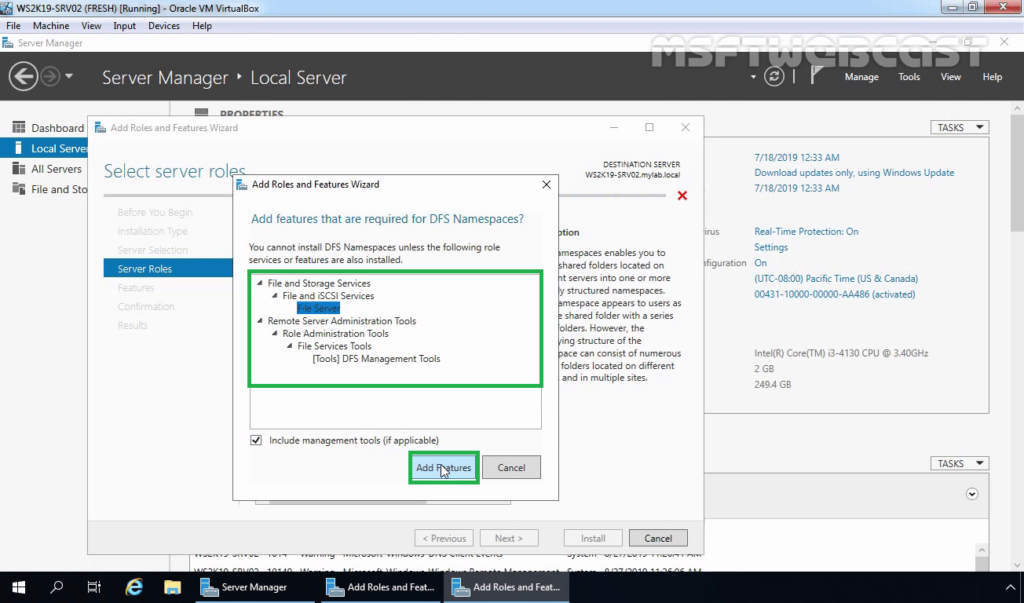Collapse the File and iSCSI Services node
Screen dimensions: 1024x603
point(275,295)
